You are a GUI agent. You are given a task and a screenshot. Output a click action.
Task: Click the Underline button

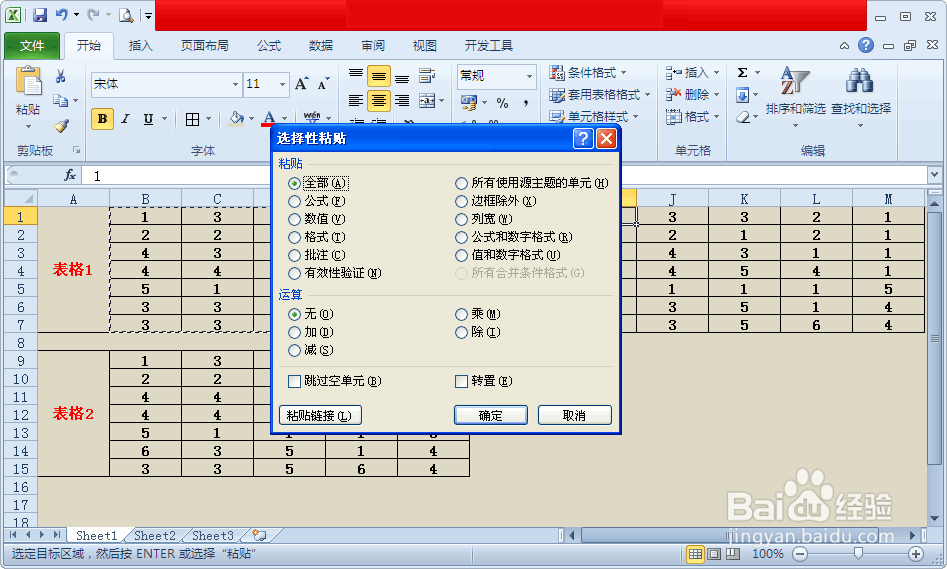148,119
